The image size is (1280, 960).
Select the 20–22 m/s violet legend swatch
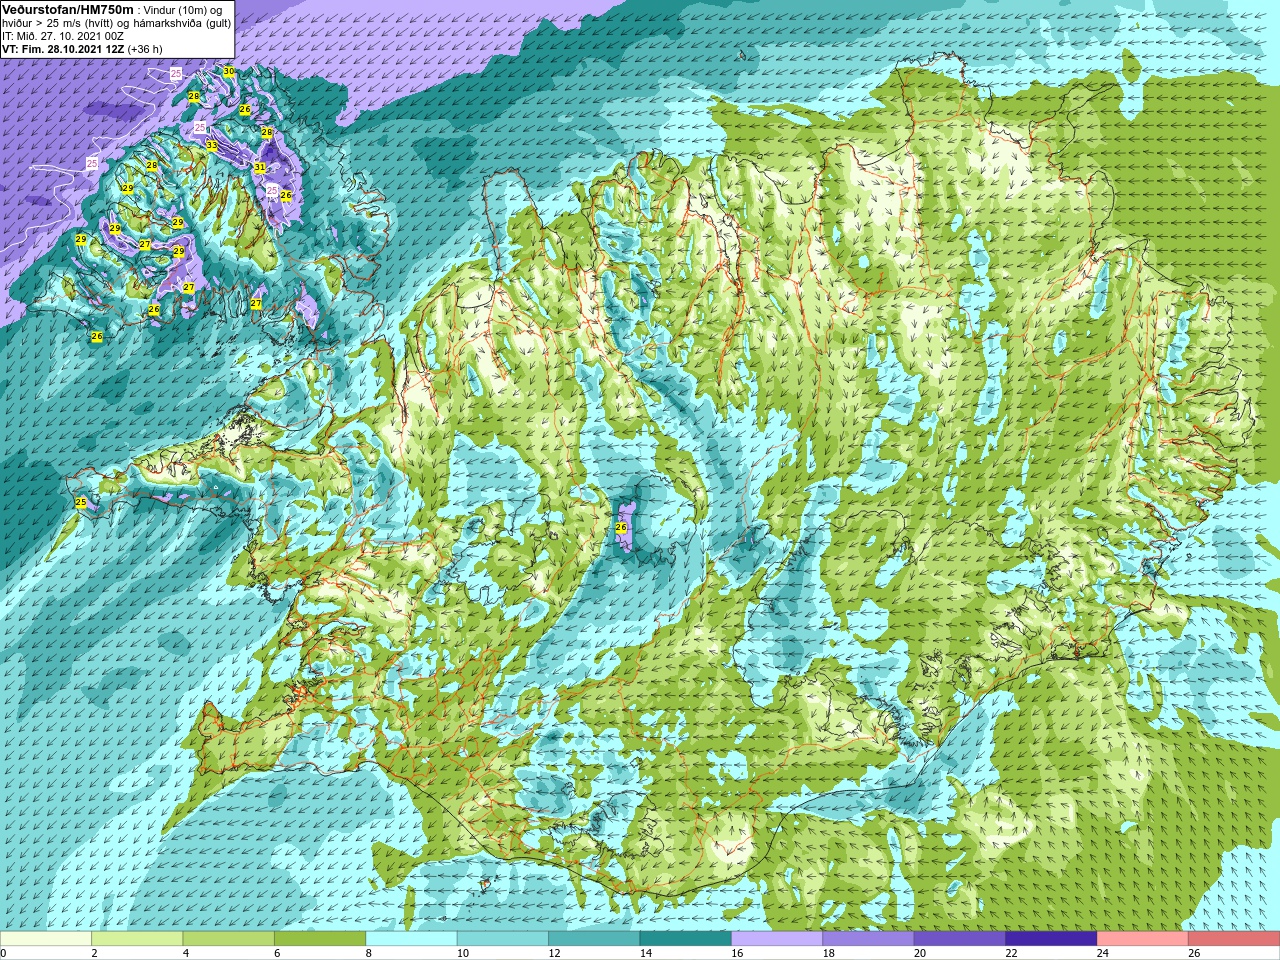click(960, 939)
